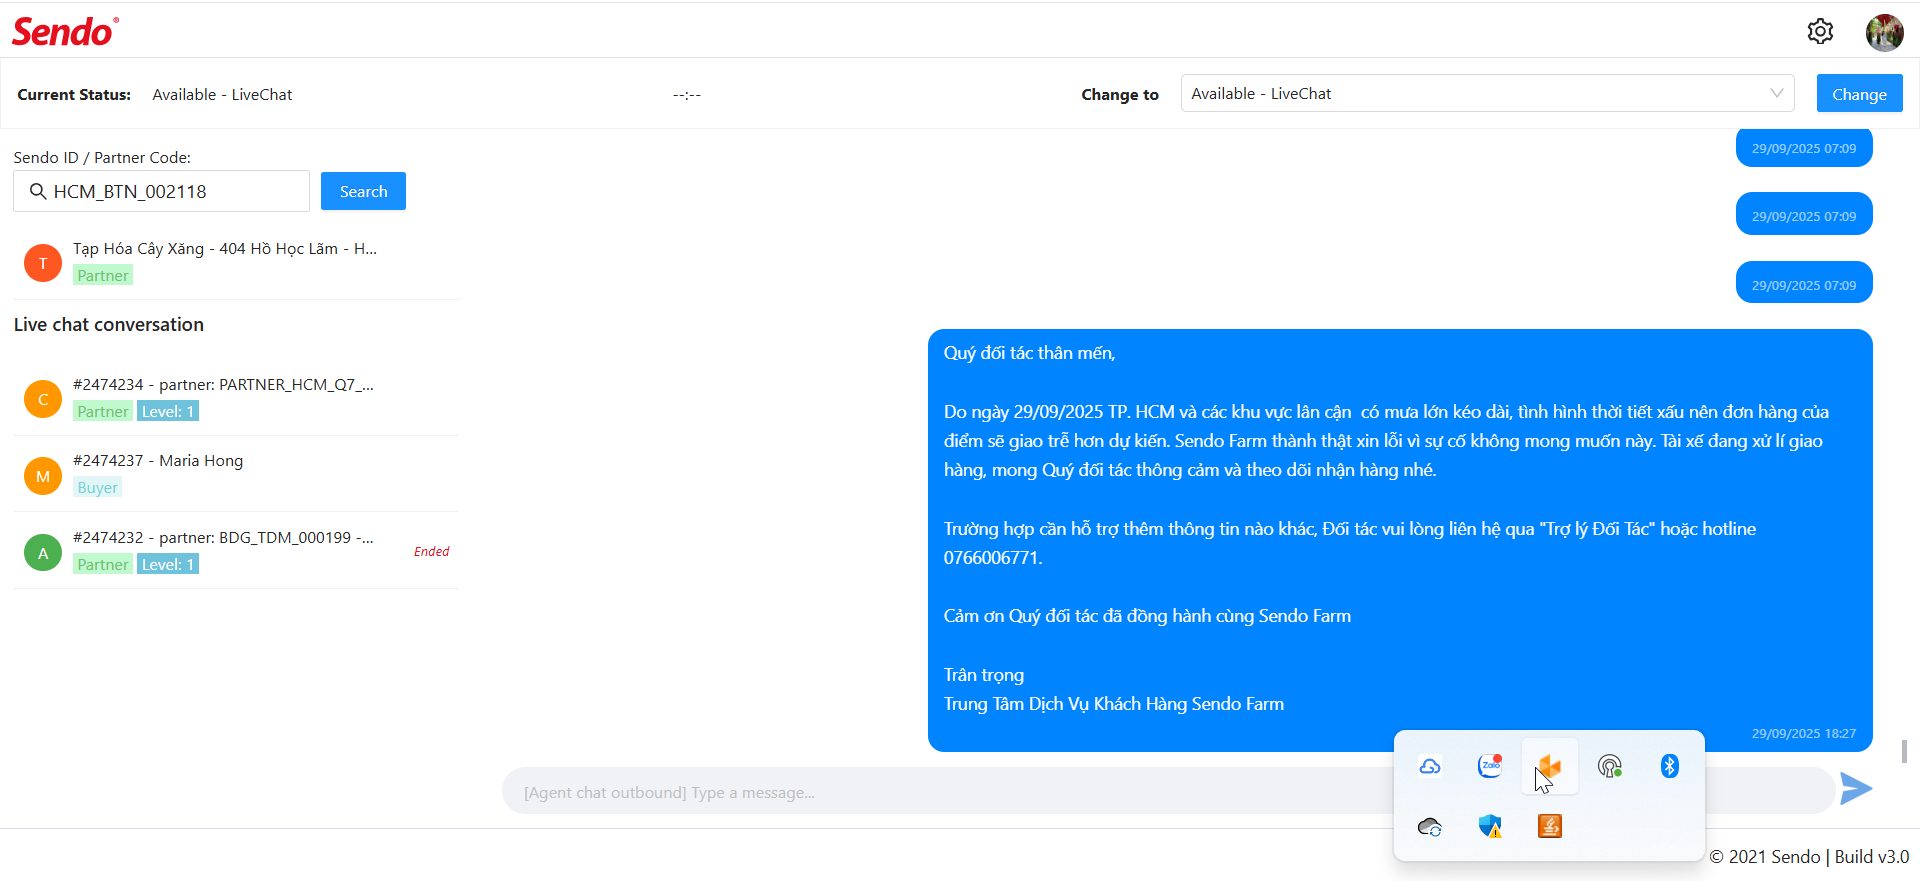The height and width of the screenshot is (881, 1920).
Task: Open the blue cloud tray icon
Action: (x=1430, y=766)
